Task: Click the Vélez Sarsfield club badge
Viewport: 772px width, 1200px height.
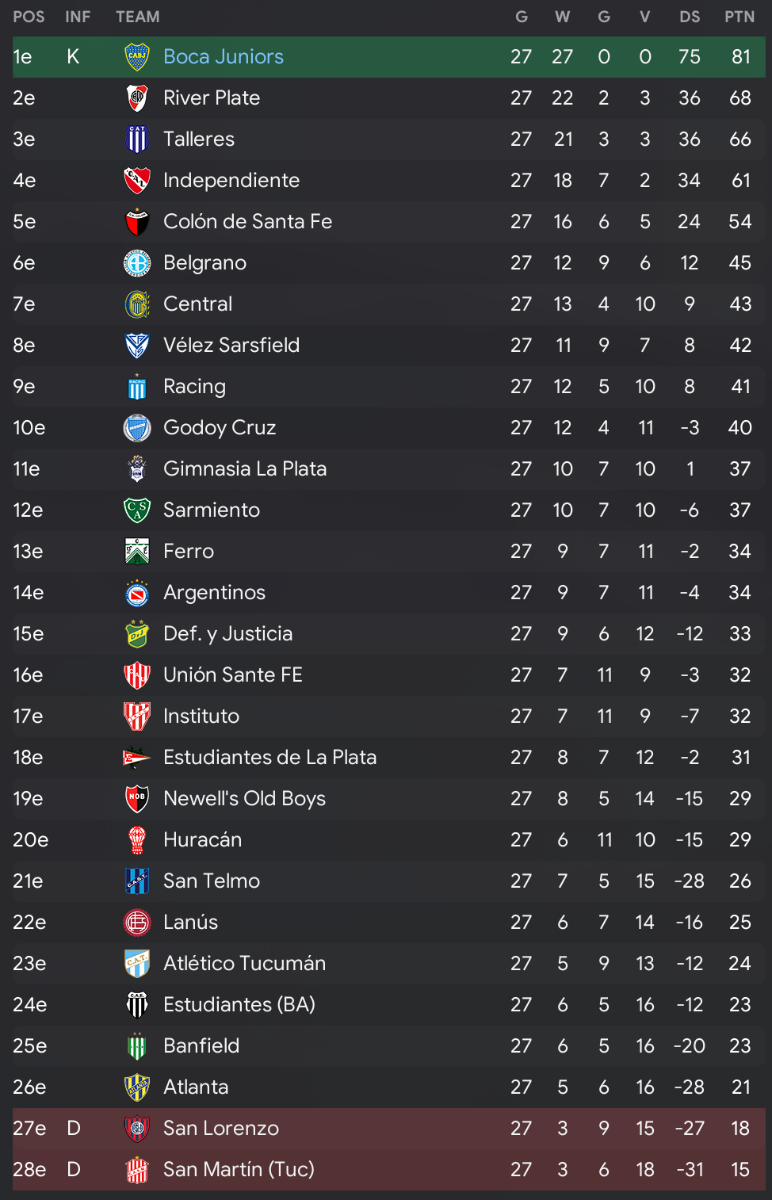Action: coord(137,345)
